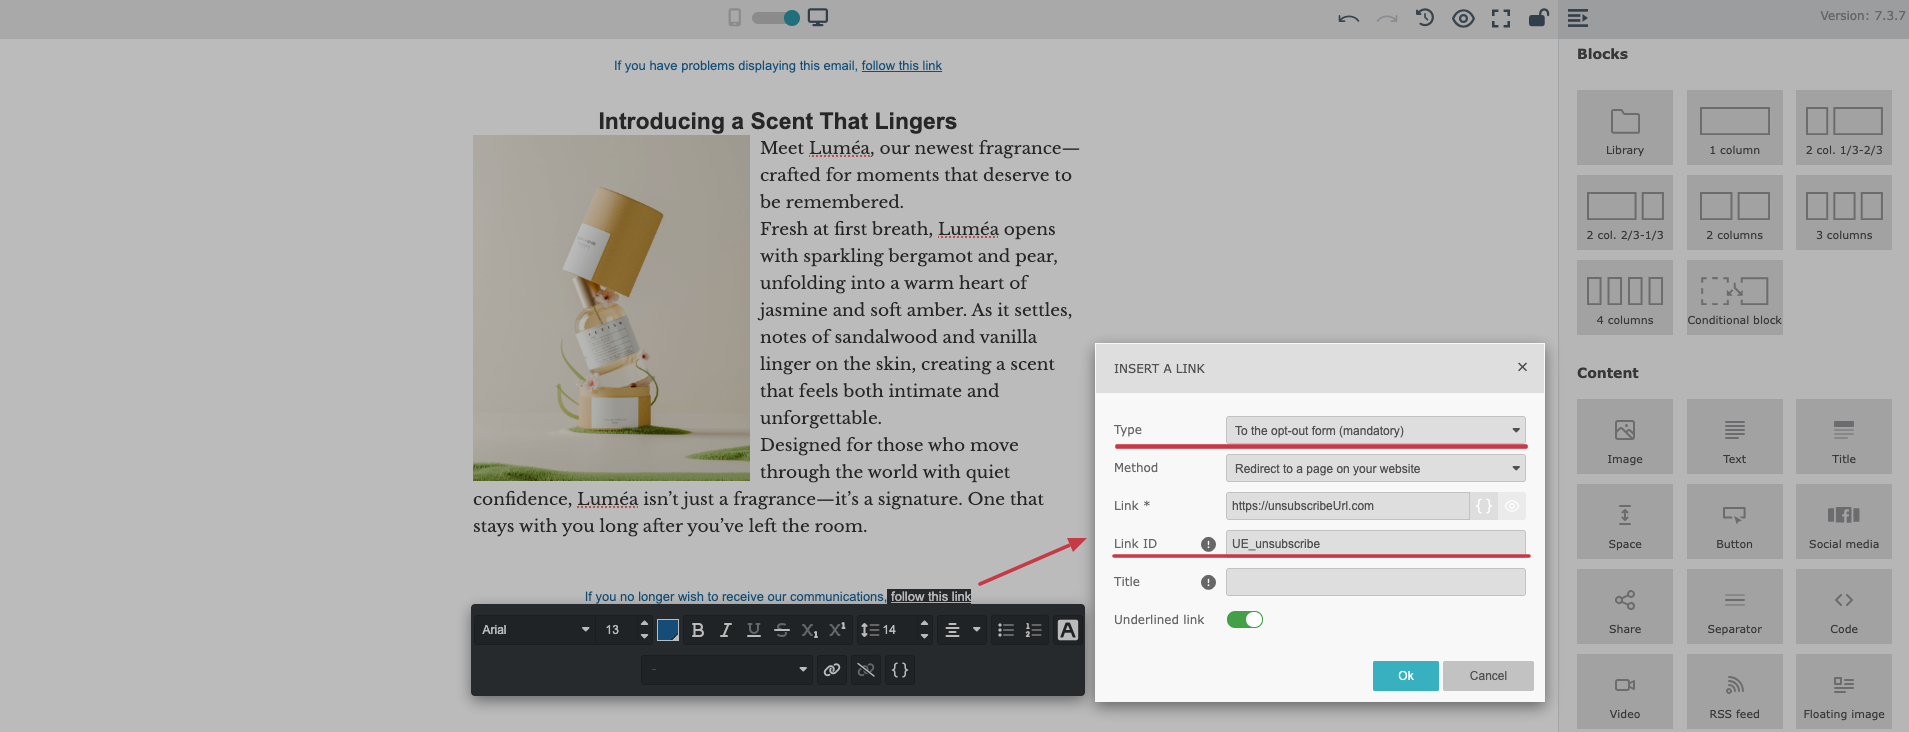Confirm the link with the Ok button
The height and width of the screenshot is (732, 1909).
coord(1406,676)
